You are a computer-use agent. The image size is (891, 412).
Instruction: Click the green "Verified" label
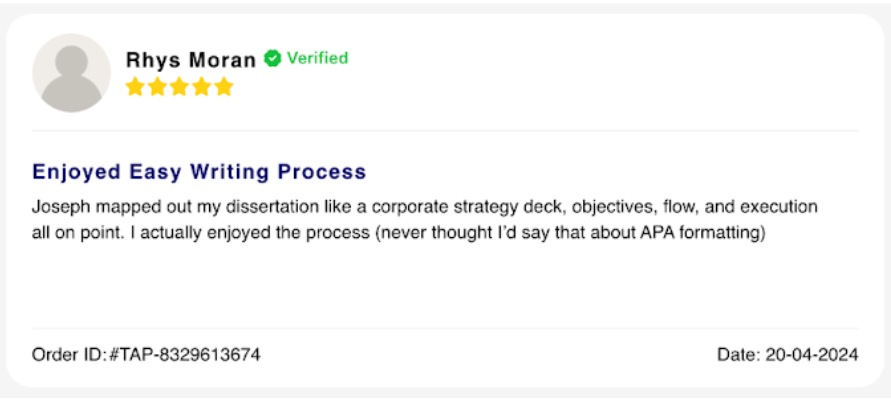tap(317, 58)
